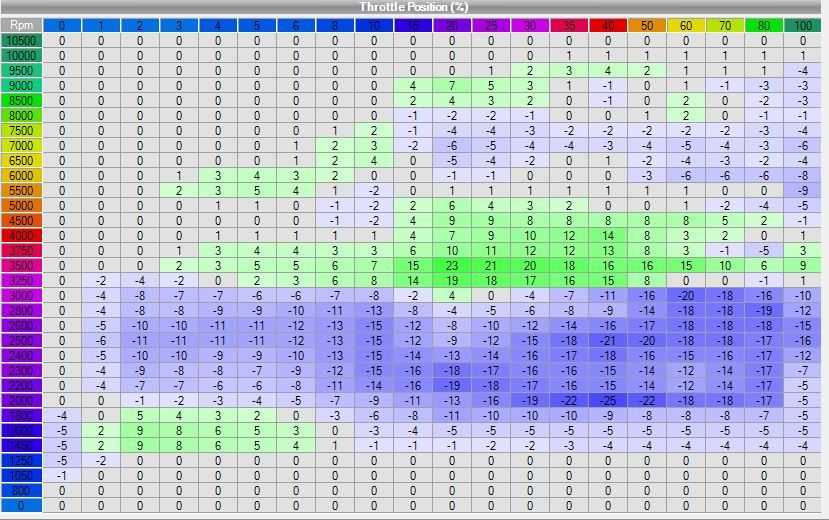Select the 10500 Rpm row header
Image resolution: width=829 pixels, height=520 pixels.
coord(21,40)
